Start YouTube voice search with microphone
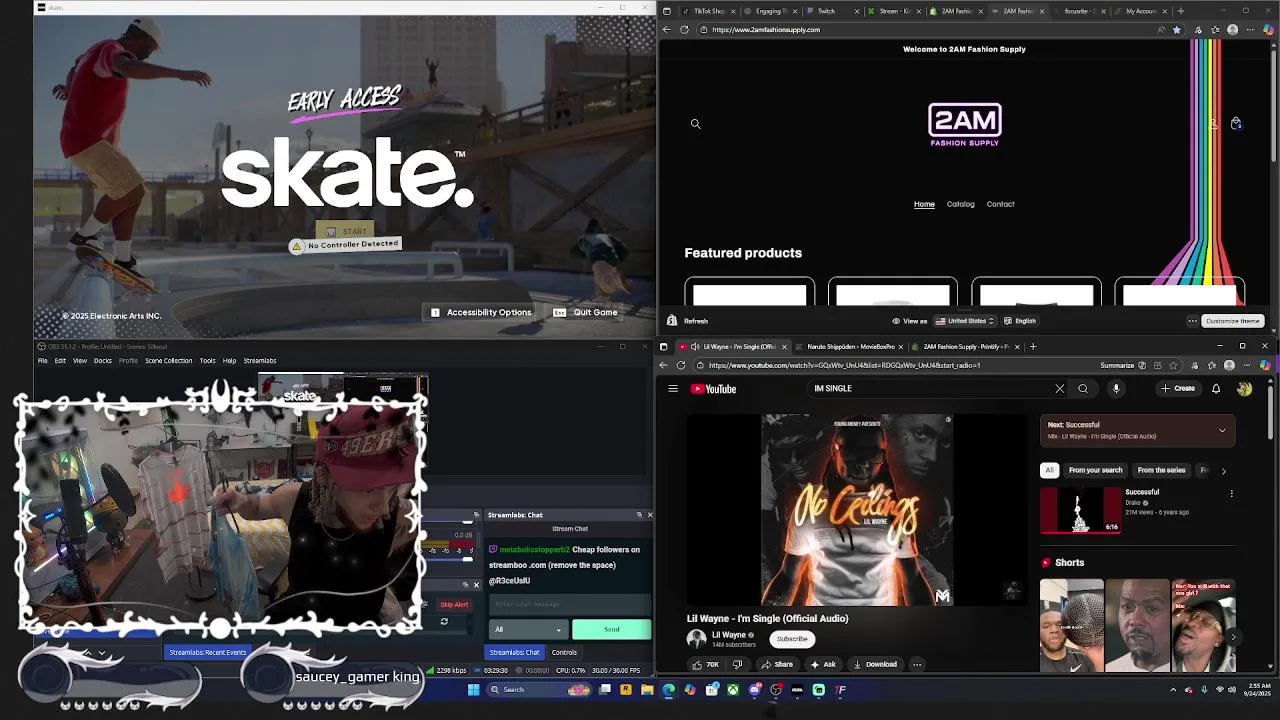 1116,389
